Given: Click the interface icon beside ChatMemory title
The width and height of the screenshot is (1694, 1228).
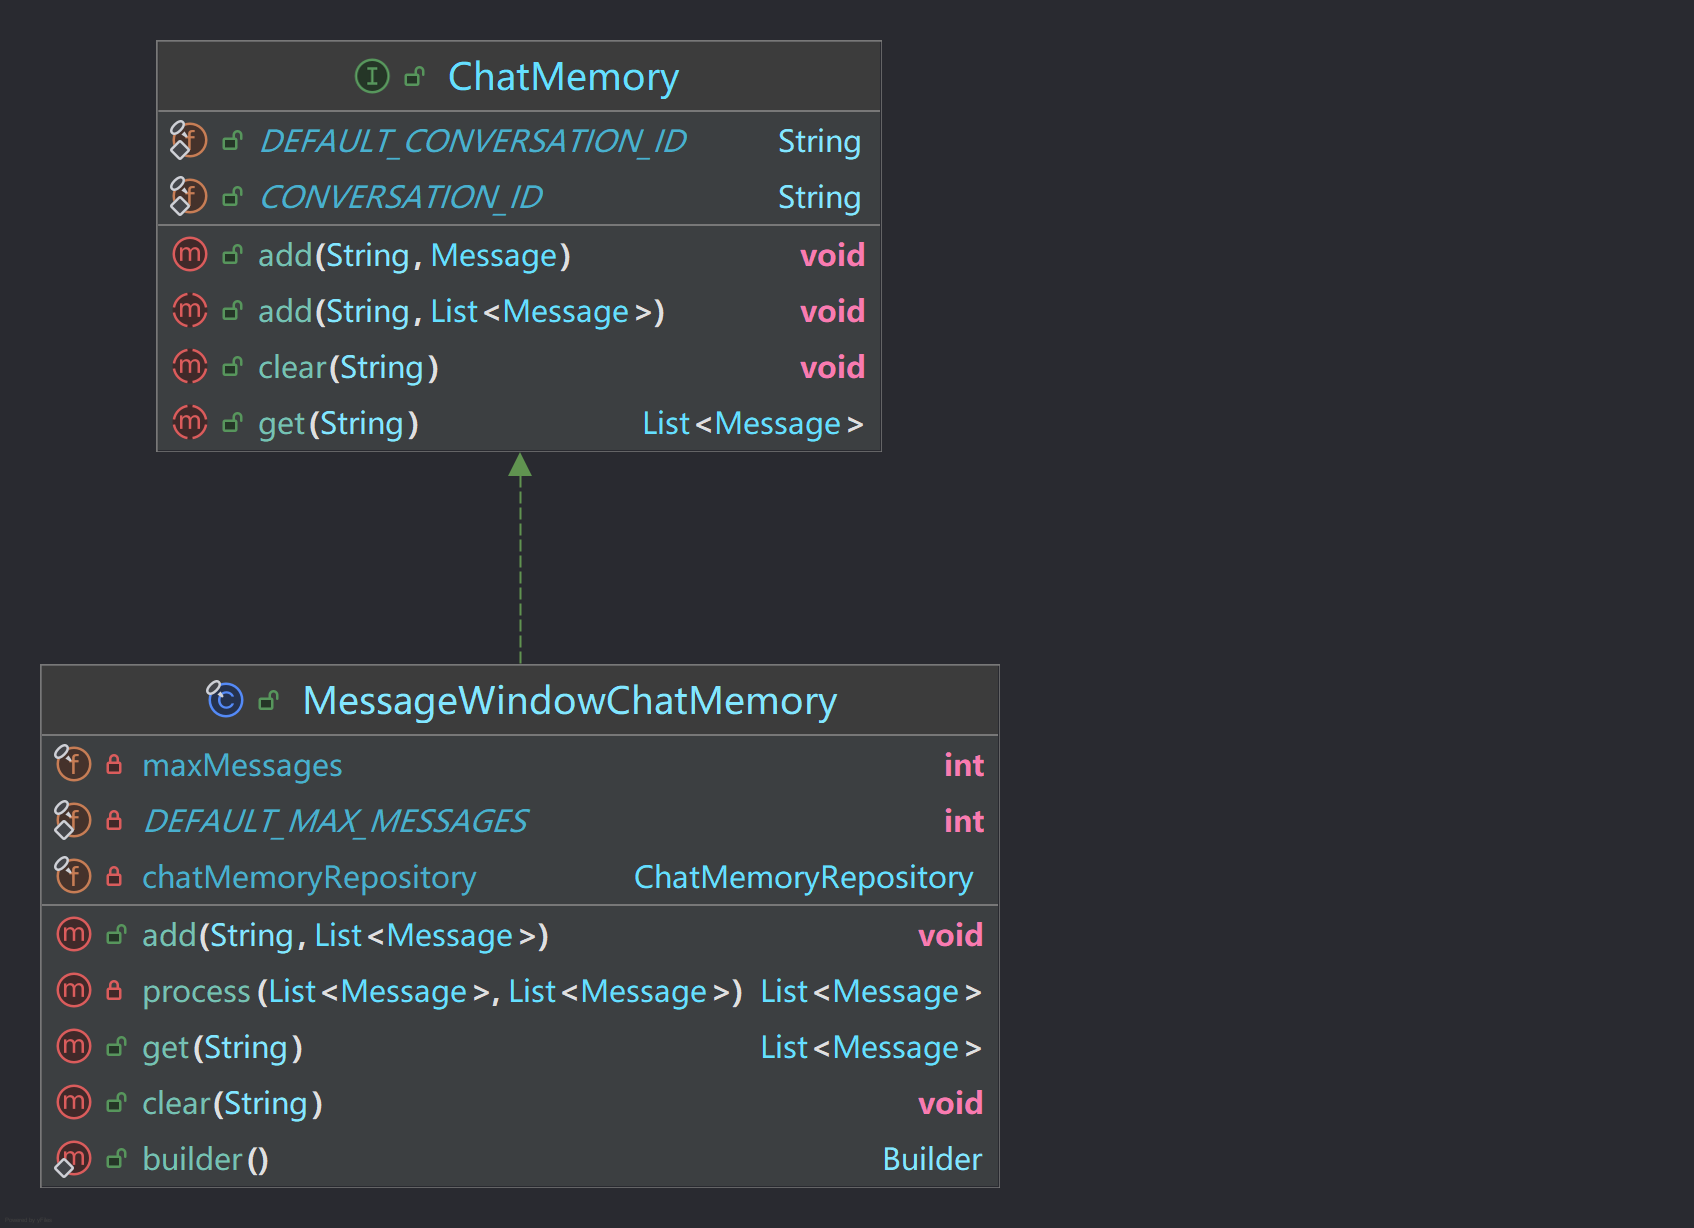Looking at the screenshot, I should [372, 76].
